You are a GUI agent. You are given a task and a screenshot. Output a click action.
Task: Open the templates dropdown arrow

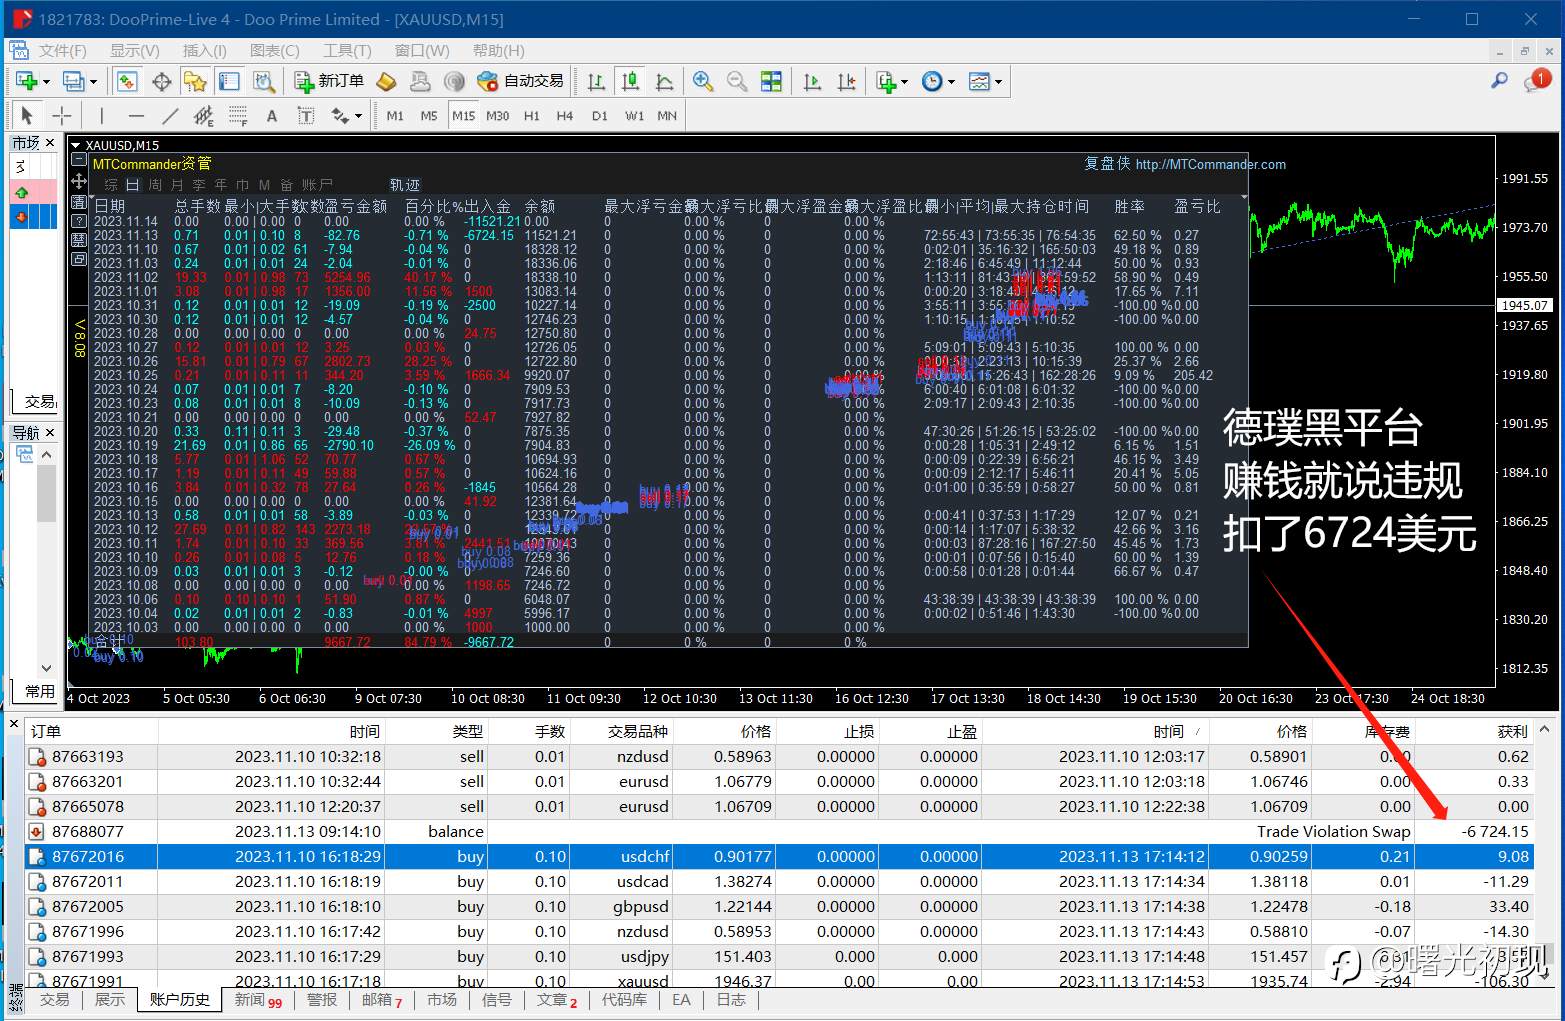[998, 82]
